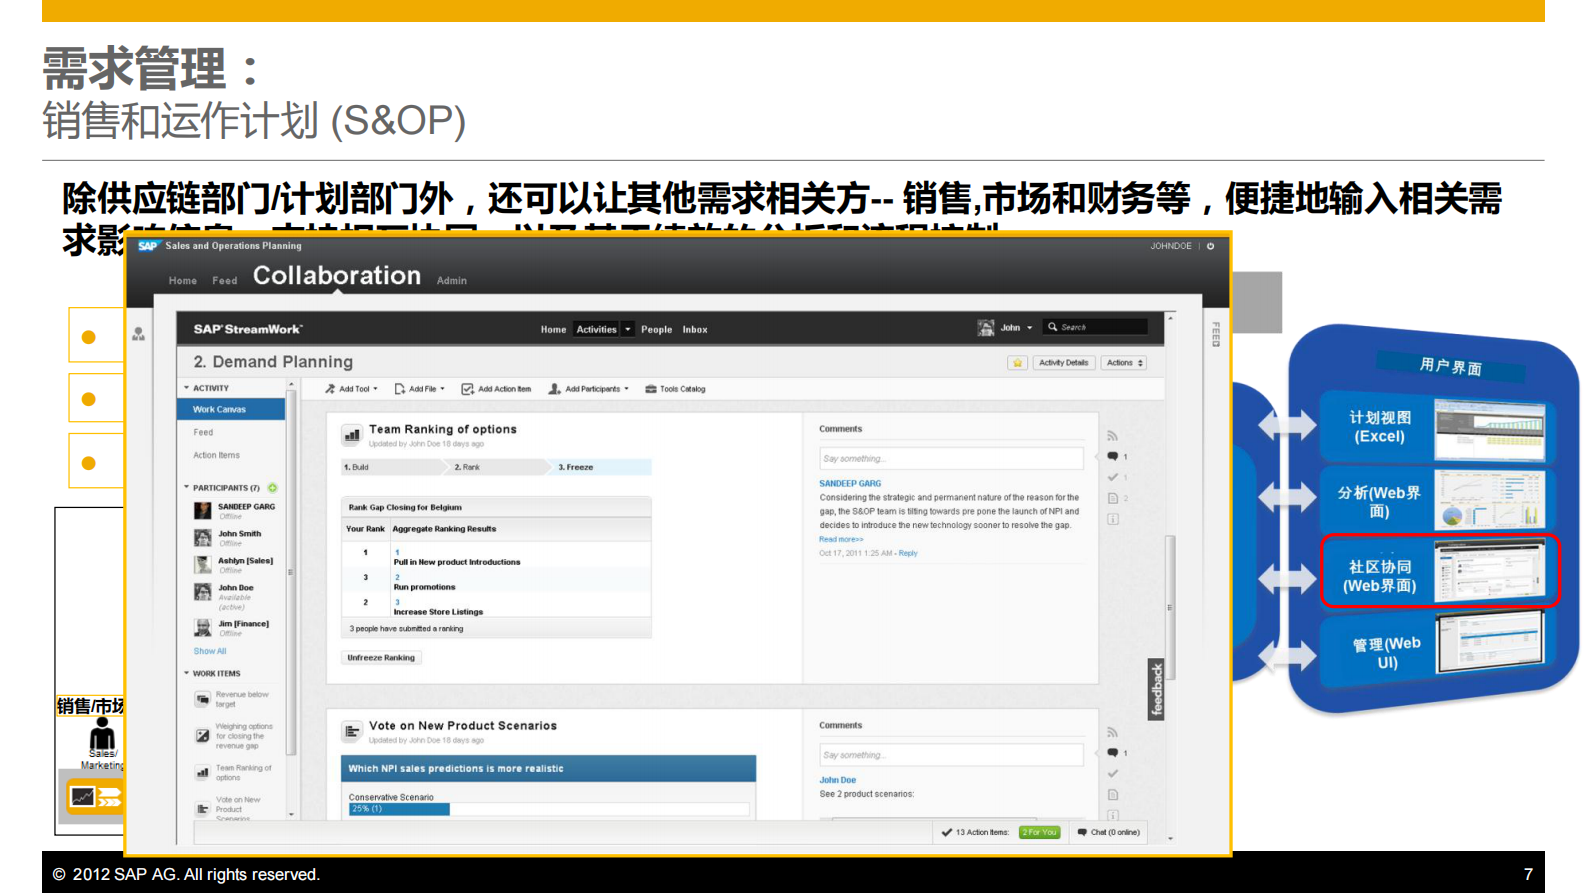The height and width of the screenshot is (893, 1587).
Task: Click the feedback side tab
Action: coord(1156,690)
